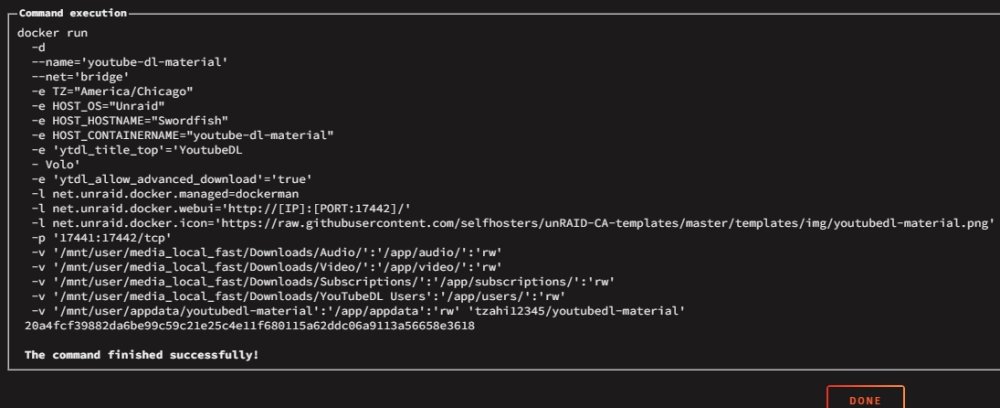The width and height of the screenshot is (1000, 408).
Task: Click 'The command finished successfully!' message
Action: [142, 356]
